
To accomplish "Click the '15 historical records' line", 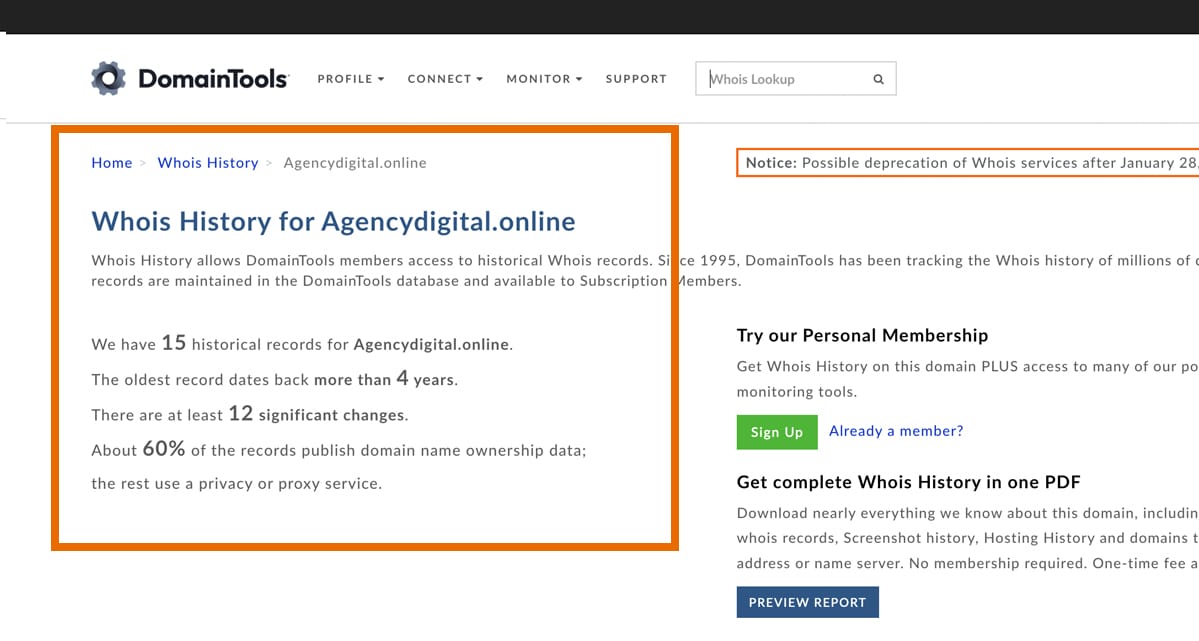I will coord(302,343).
